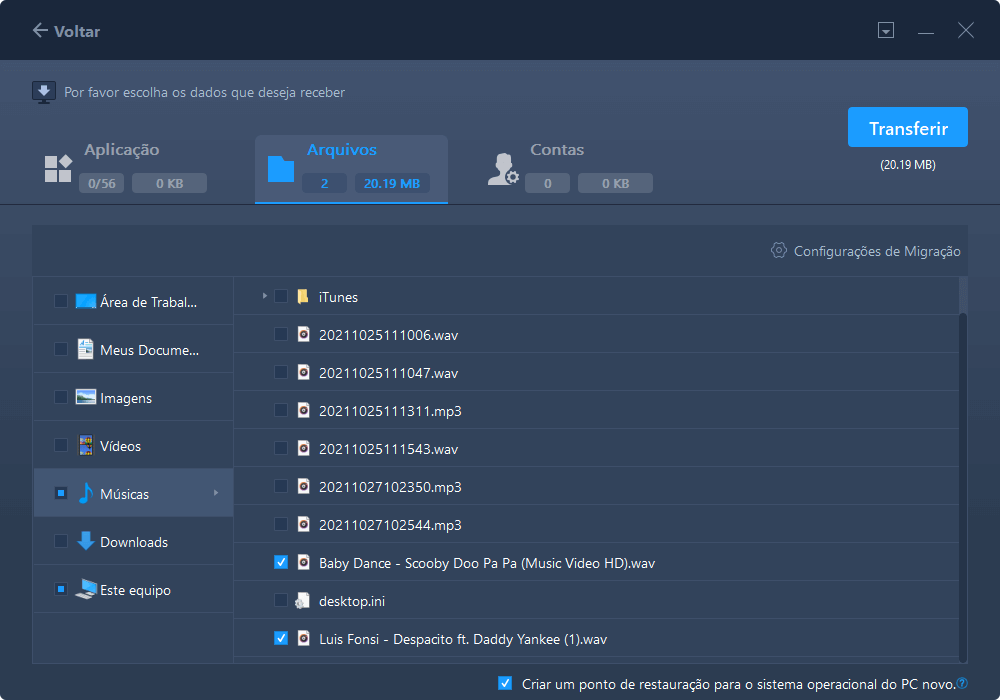
Task: Go back with the Voltar arrow
Action: (40, 30)
